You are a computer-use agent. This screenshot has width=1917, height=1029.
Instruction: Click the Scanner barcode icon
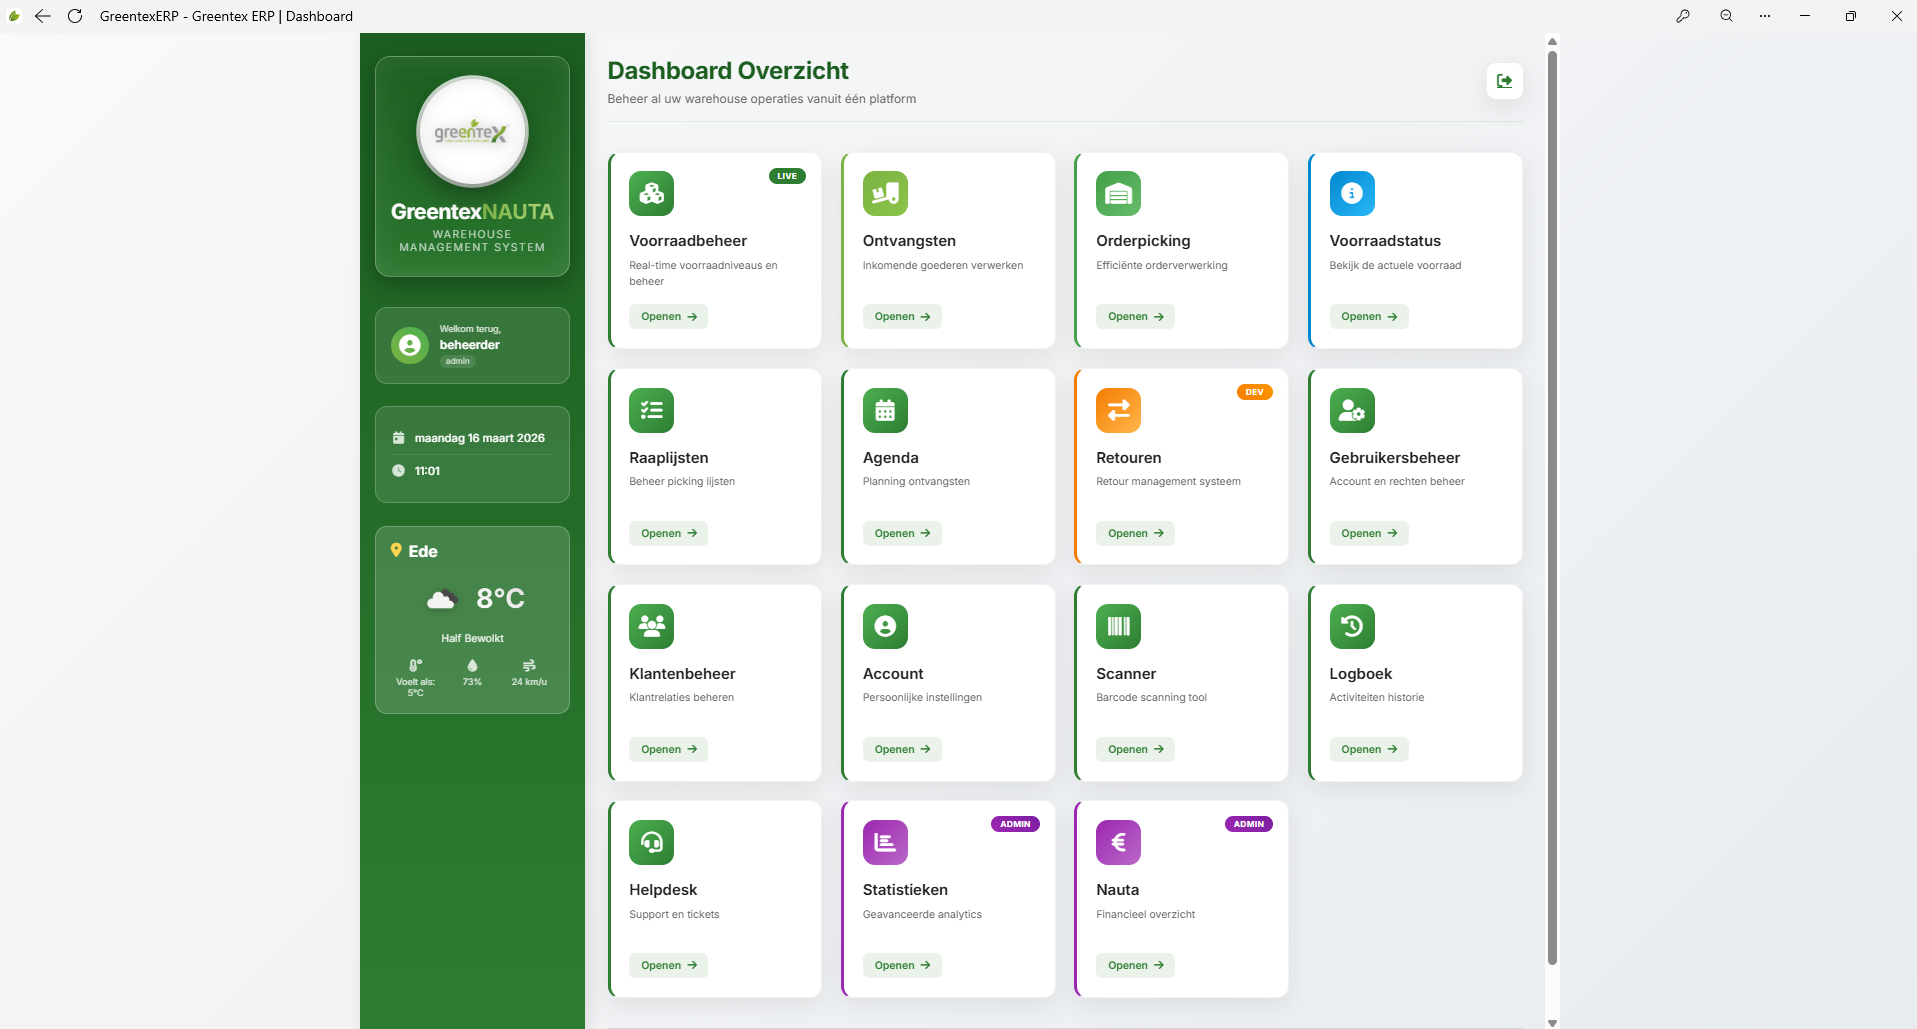[x=1118, y=626]
